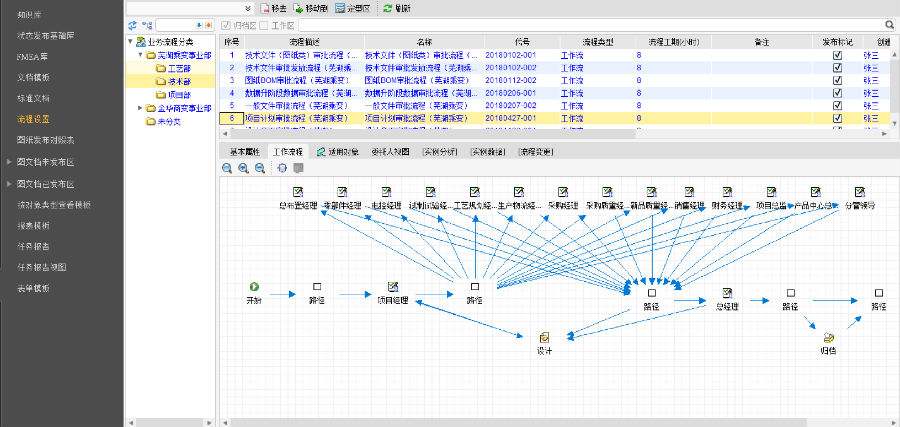The image size is (900, 427).
Task: Toggle 发布标记 checkbox in the first row
Action: (838, 56)
